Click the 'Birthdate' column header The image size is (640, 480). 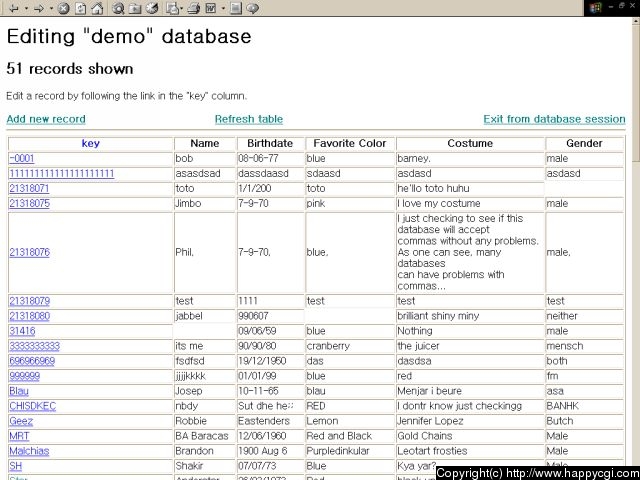tap(270, 143)
